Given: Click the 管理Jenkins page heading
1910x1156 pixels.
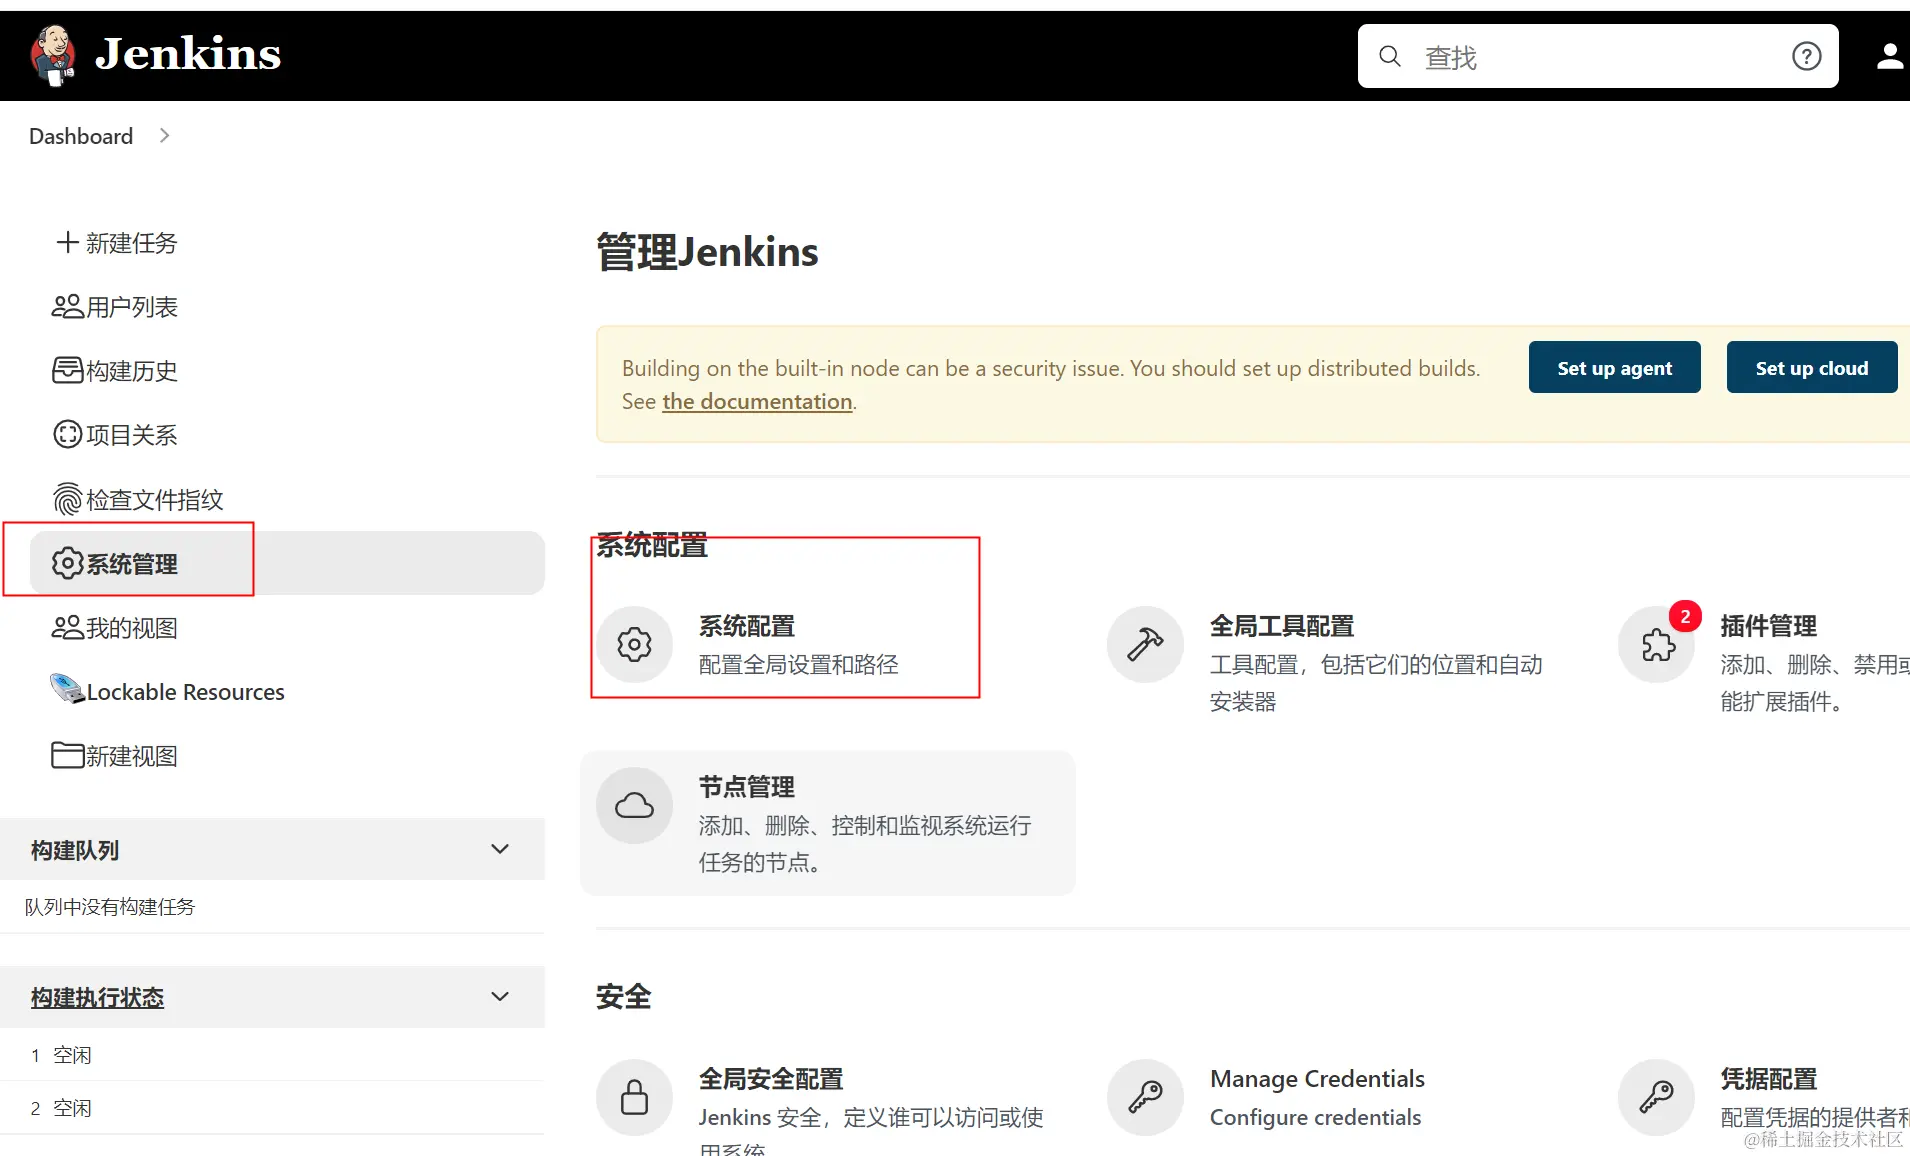Looking at the screenshot, I should [707, 252].
